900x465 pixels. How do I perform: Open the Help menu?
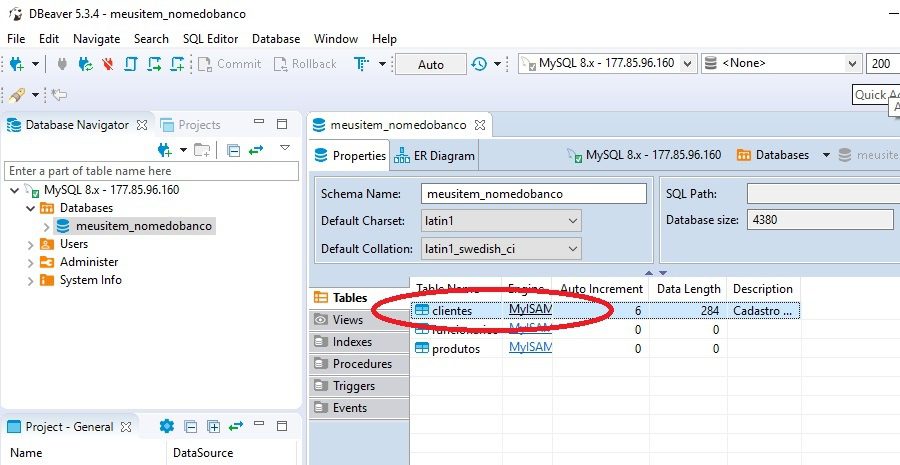(384, 39)
